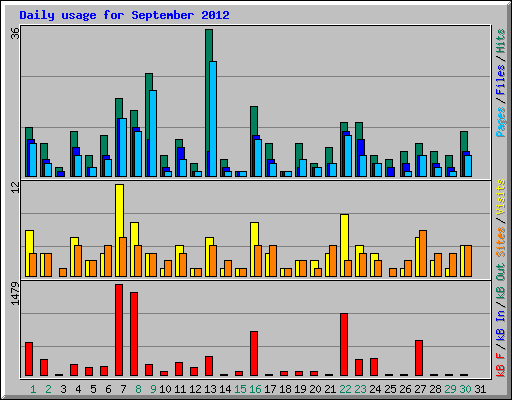This screenshot has width=512, height=400.
Task: Select day label '12' on the x-axis
Action: tap(195, 389)
